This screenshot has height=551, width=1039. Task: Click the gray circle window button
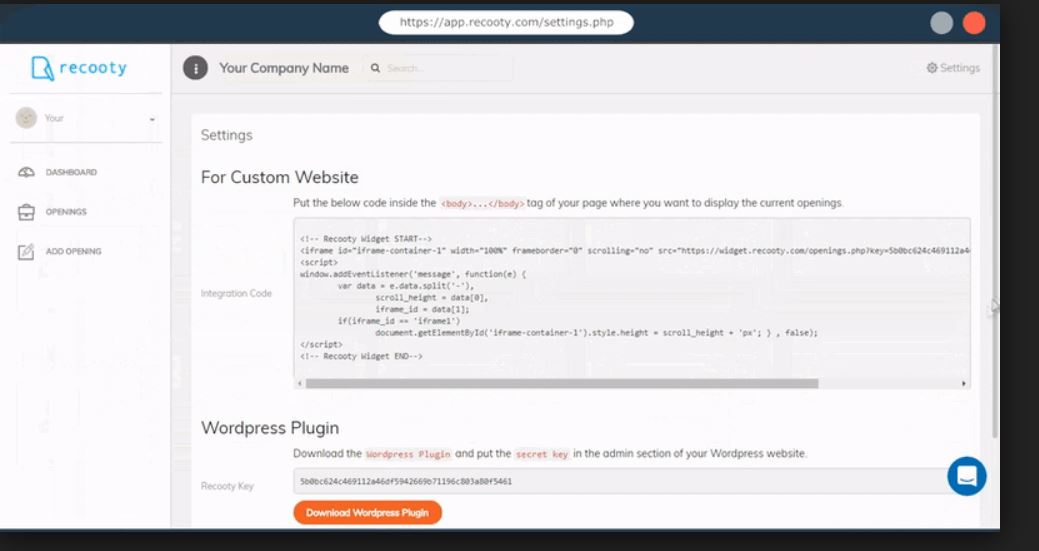click(941, 23)
